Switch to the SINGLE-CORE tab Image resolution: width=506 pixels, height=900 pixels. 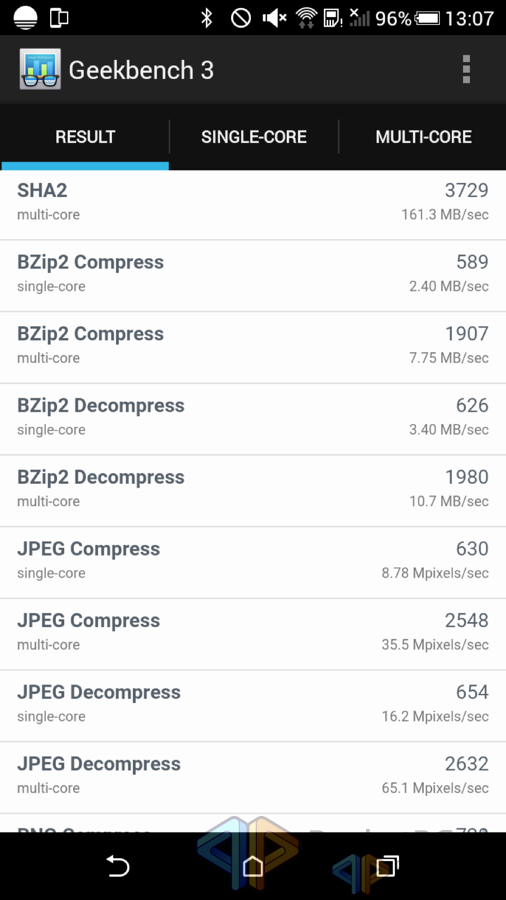click(254, 137)
